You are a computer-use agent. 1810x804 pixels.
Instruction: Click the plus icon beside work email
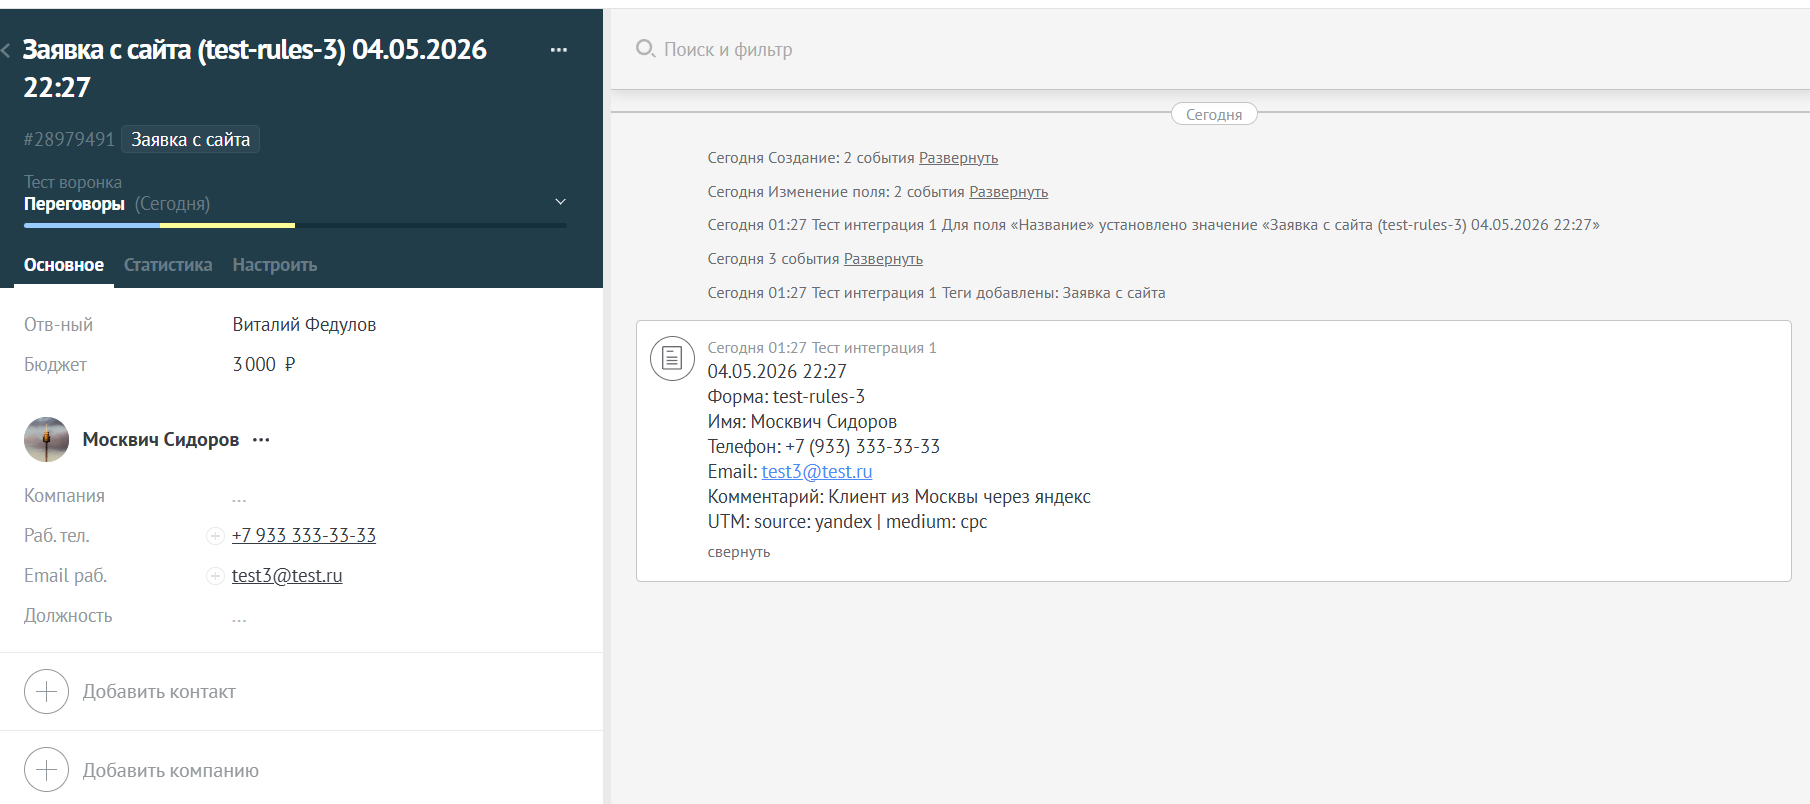215,576
